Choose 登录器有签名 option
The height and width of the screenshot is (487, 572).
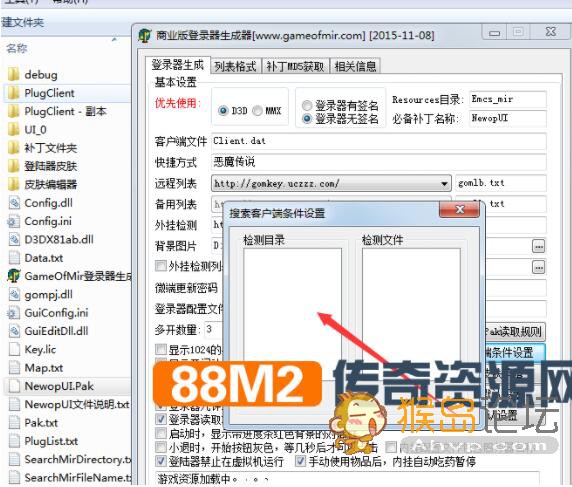coord(307,106)
